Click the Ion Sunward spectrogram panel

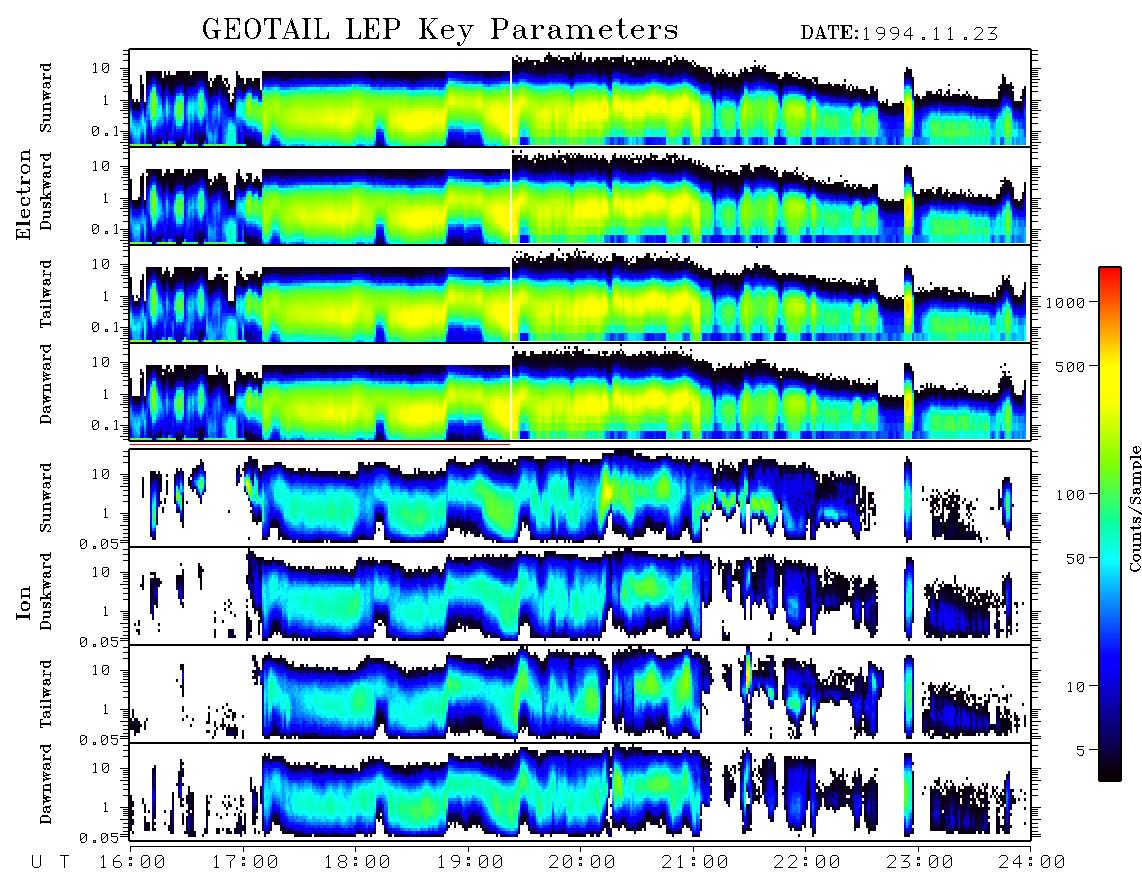click(x=580, y=498)
